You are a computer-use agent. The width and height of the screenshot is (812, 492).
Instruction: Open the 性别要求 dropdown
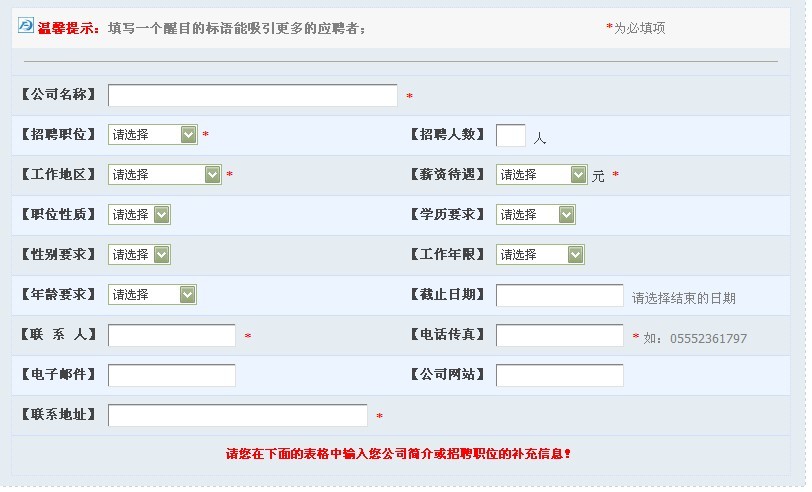[139, 254]
